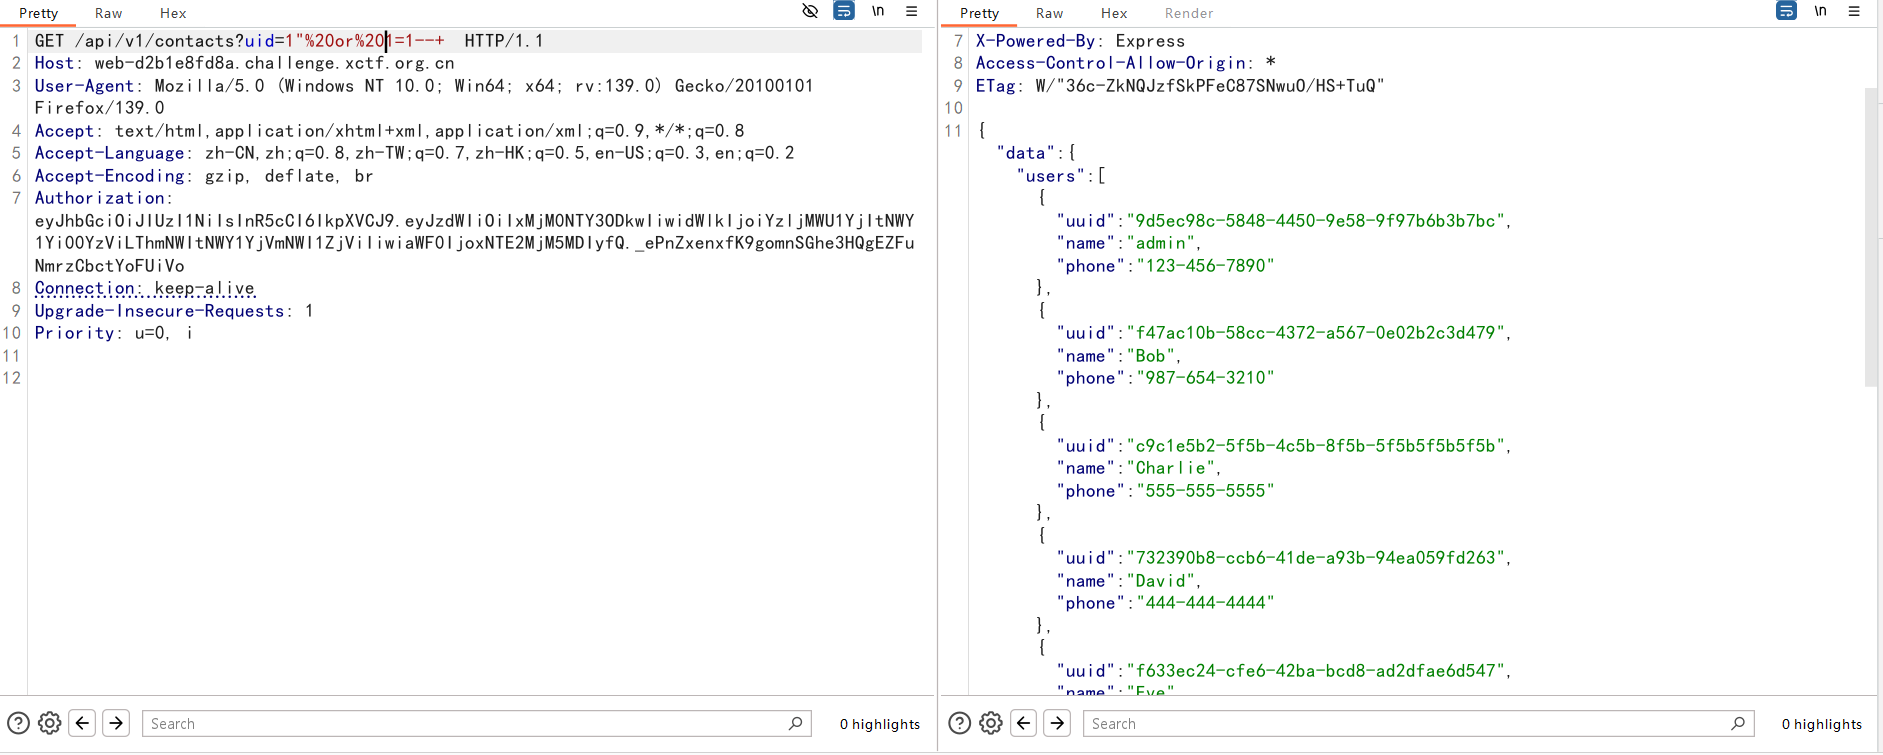Click the "data" JSON key
1883x755 pixels.
1026,153
